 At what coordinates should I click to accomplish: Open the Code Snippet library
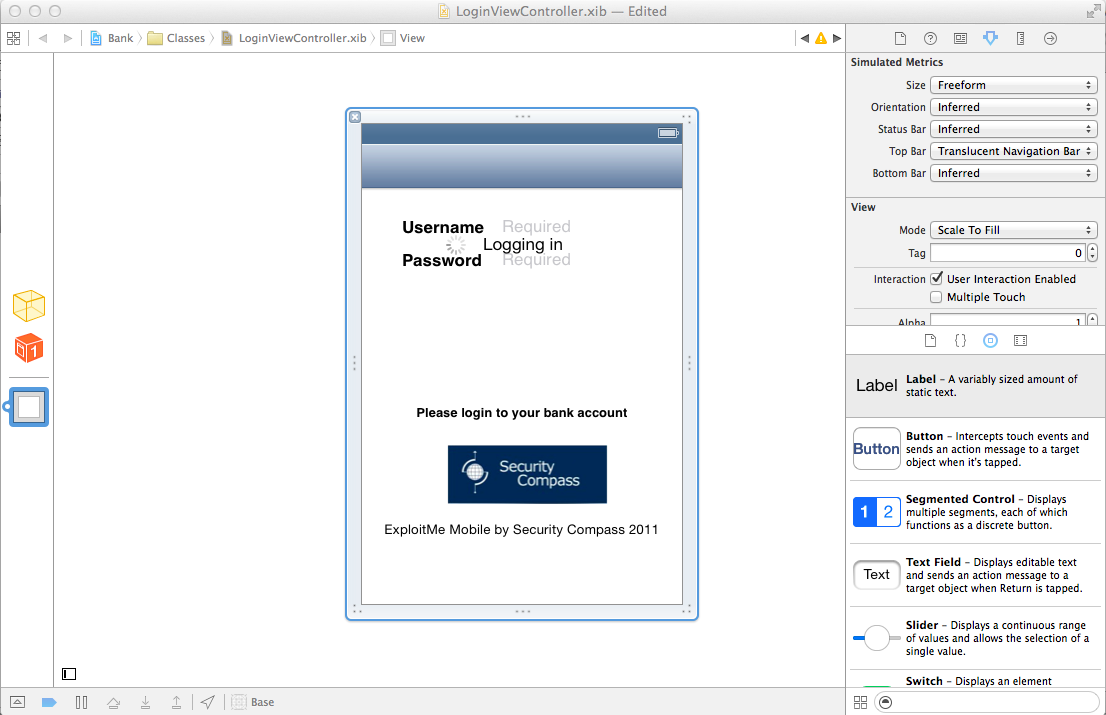point(960,341)
